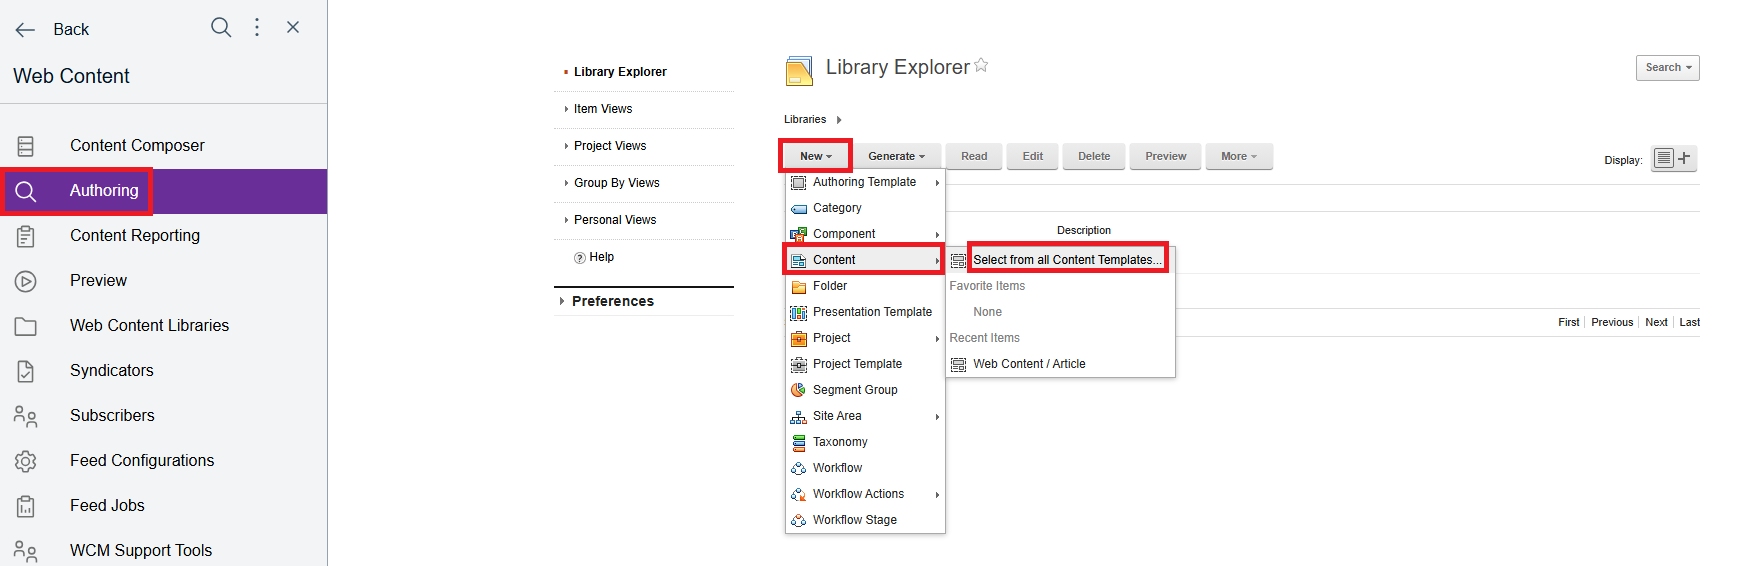Select Project in the New menu

tap(865, 338)
